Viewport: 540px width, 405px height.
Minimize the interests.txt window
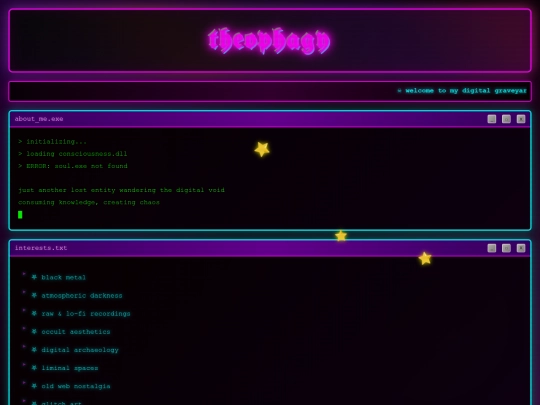[491, 248]
